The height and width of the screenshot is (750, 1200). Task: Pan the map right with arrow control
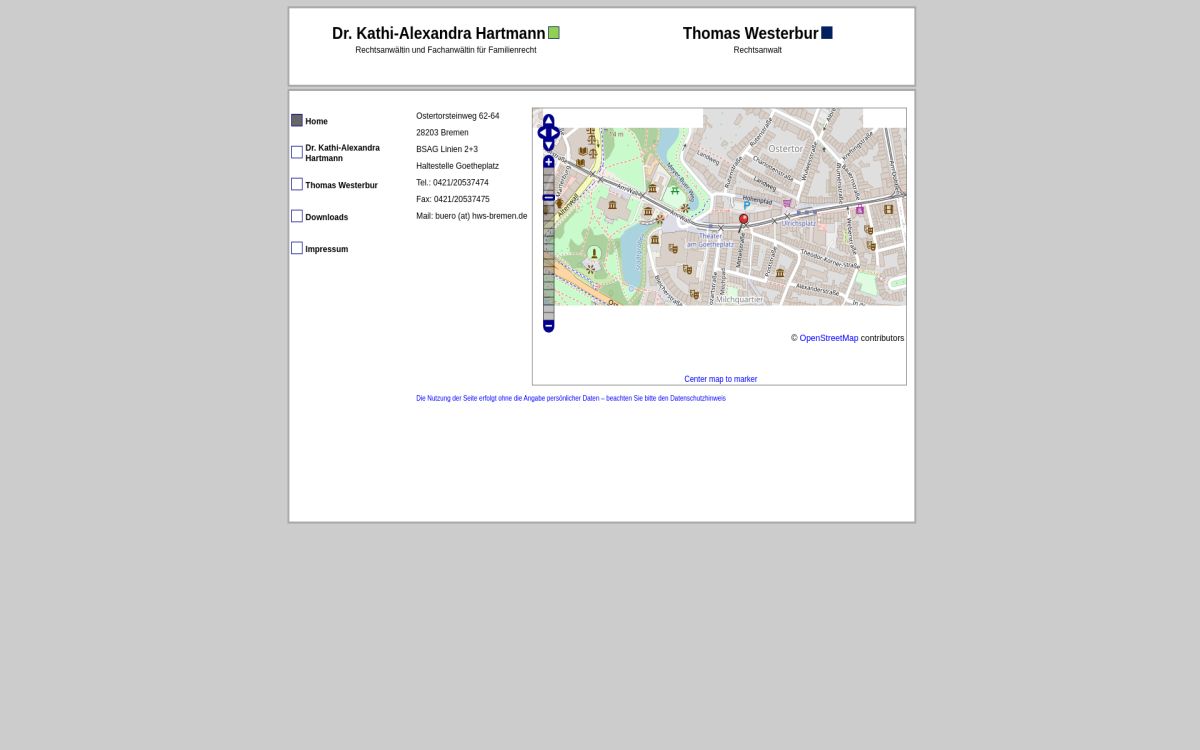[555, 133]
